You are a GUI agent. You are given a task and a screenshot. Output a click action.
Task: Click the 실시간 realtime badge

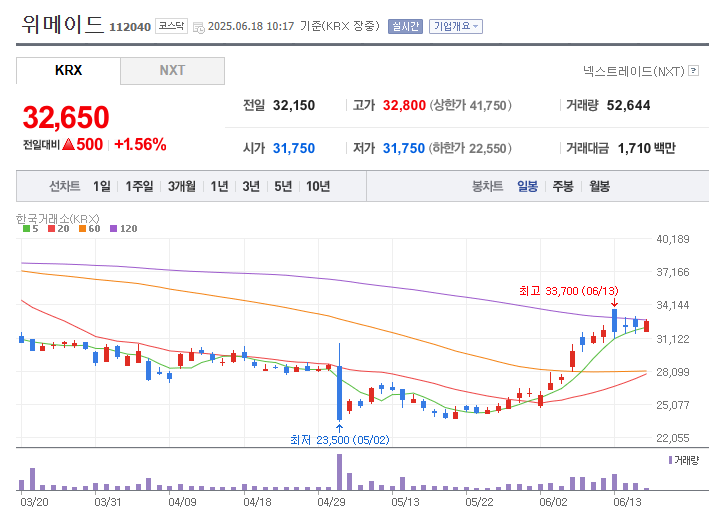tap(405, 27)
